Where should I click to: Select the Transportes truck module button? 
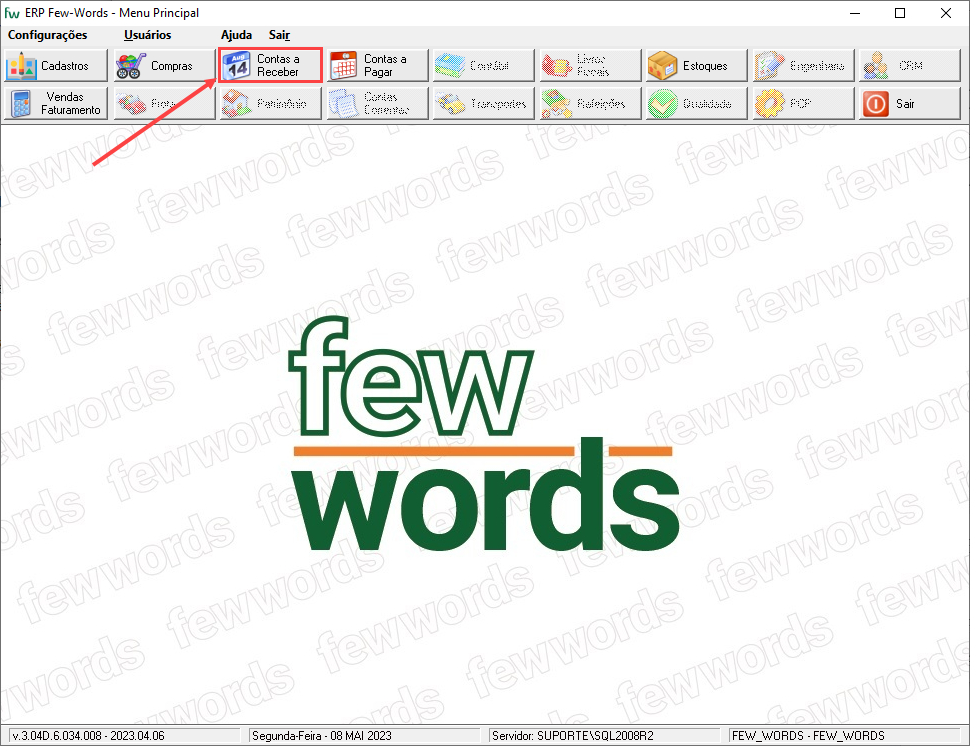[483, 103]
